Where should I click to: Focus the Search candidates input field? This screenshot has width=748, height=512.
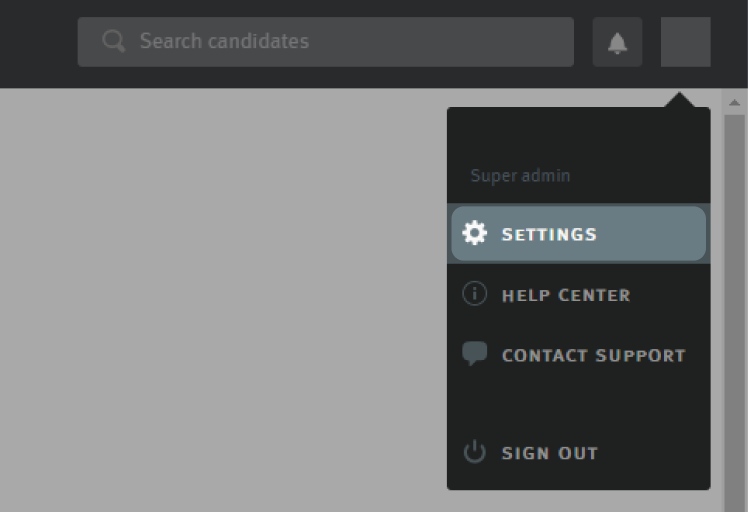(340, 42)
